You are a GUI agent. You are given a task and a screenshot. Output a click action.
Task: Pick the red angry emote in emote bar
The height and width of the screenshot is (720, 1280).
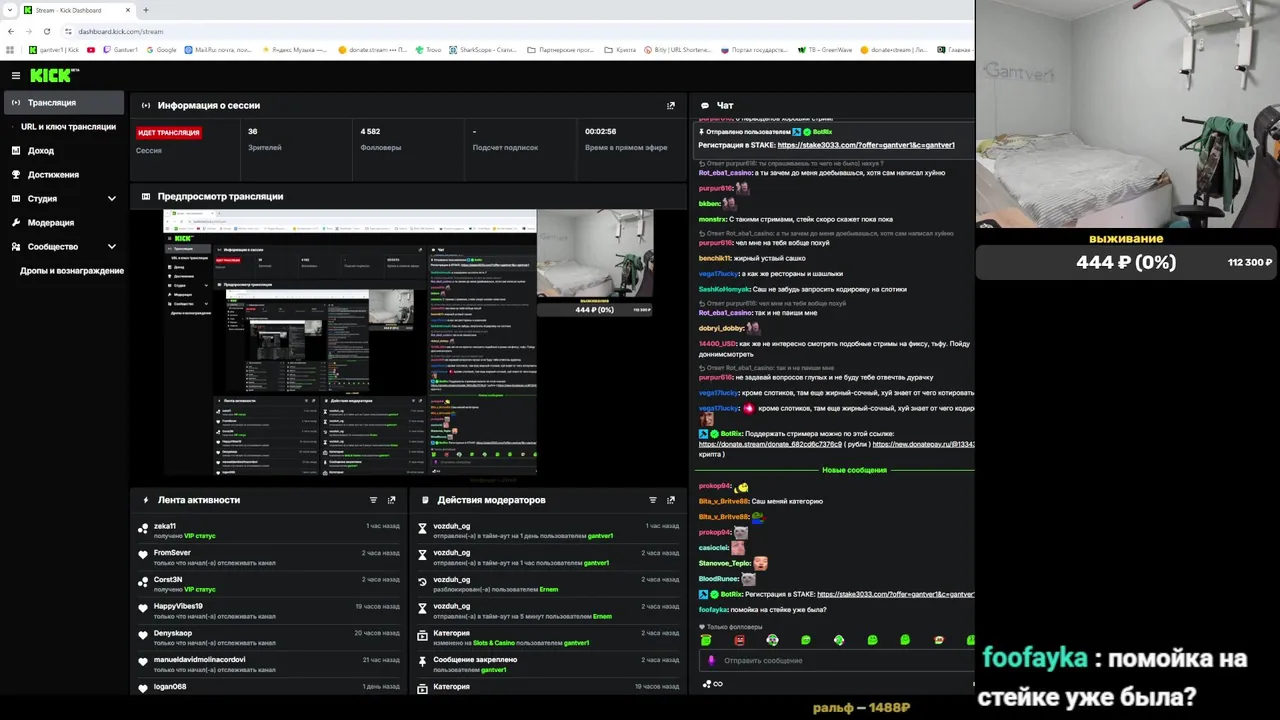(739, 640)
